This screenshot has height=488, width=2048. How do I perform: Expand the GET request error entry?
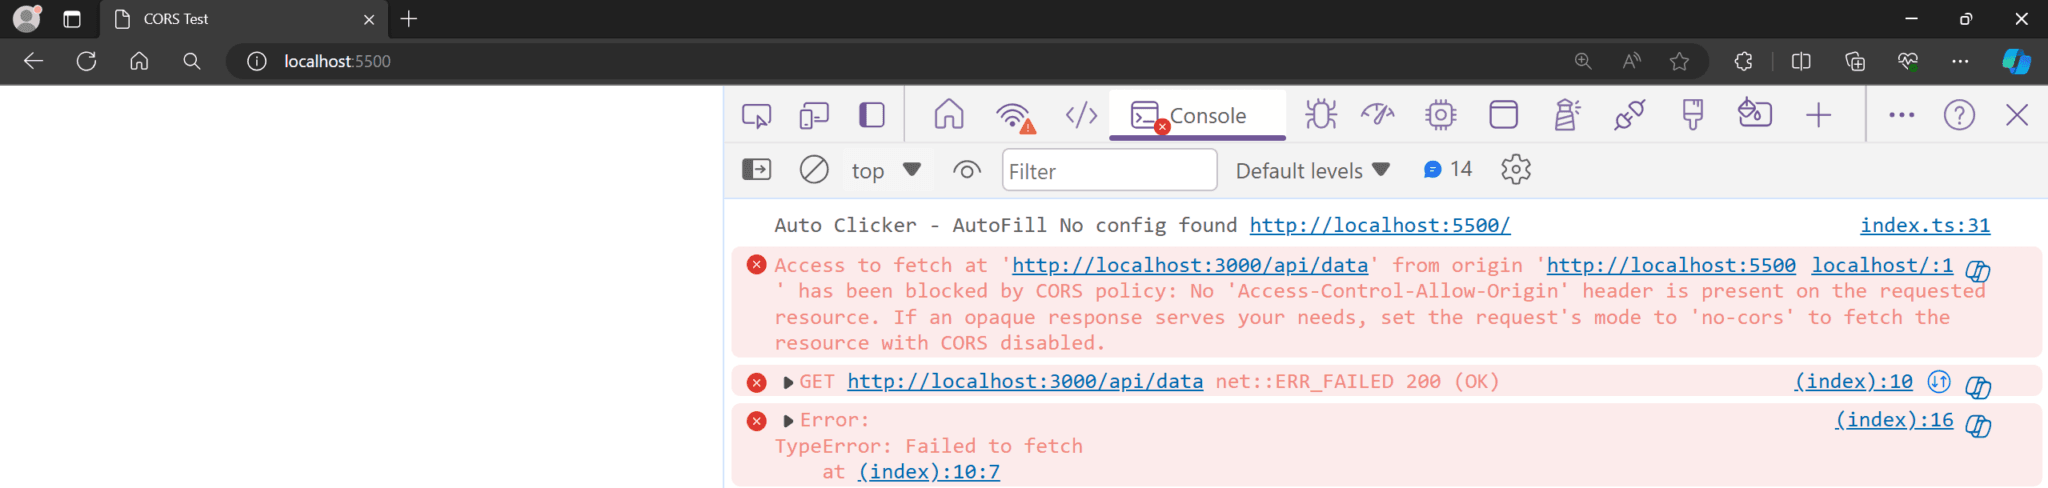(788, 382)
